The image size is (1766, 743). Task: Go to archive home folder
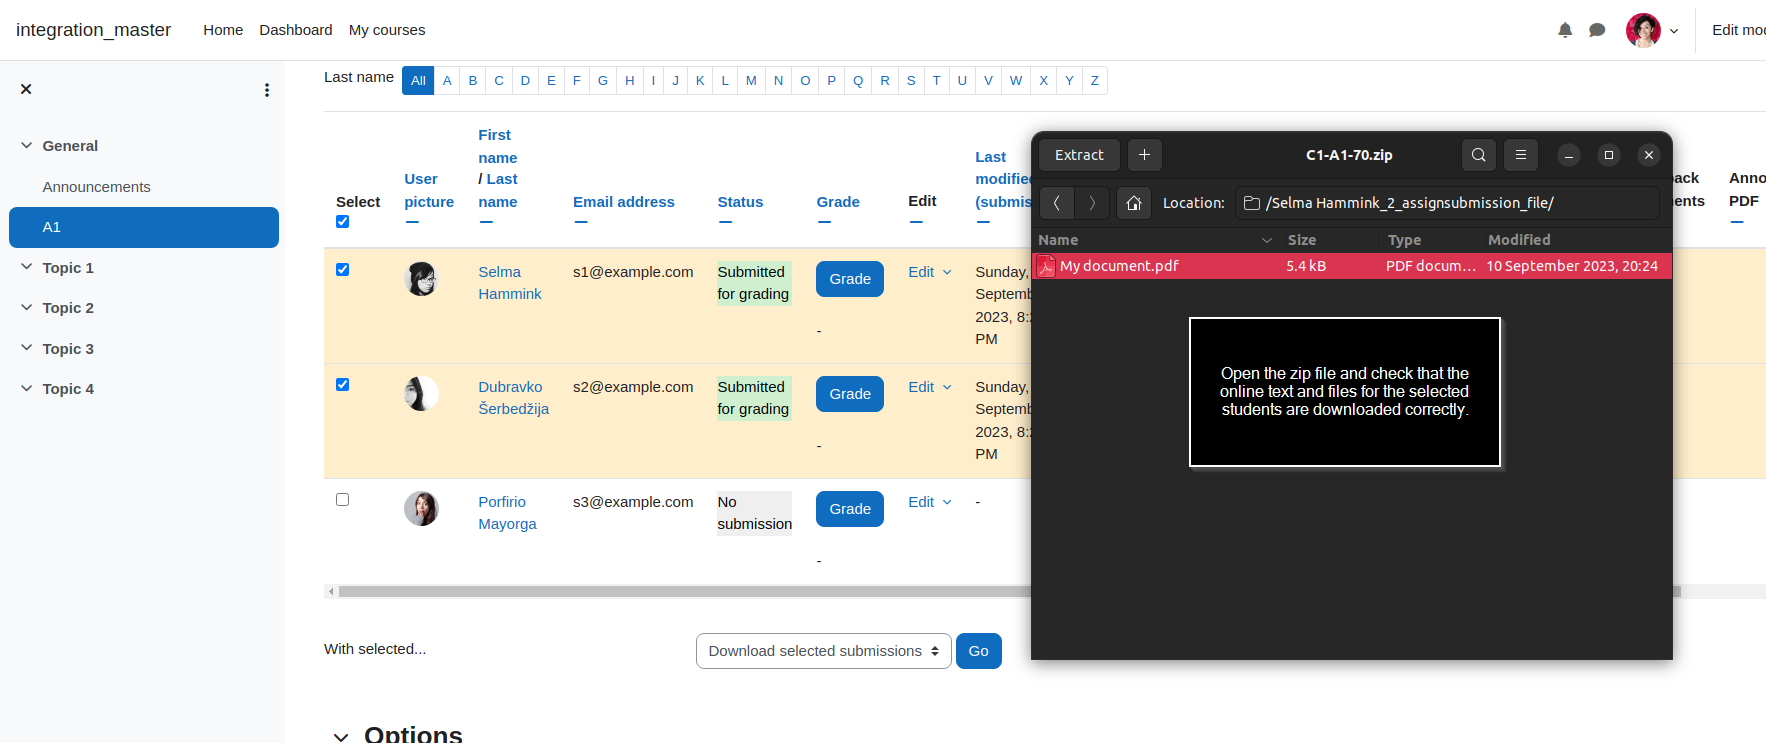pyautogui.click(x=1133, y=203)
